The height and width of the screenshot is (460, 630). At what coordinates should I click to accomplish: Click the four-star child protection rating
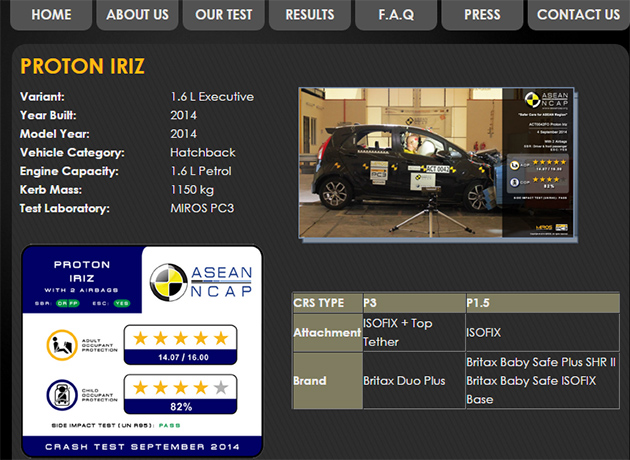180,387
